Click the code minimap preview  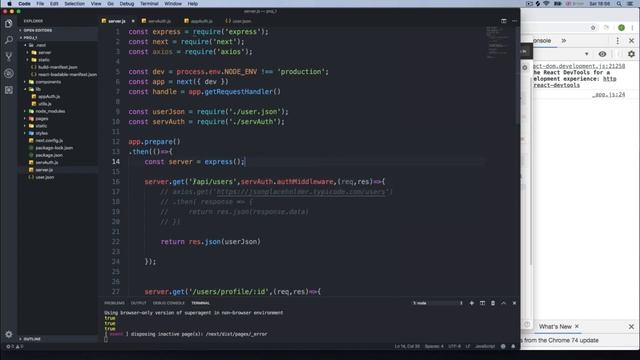[497, 43]
